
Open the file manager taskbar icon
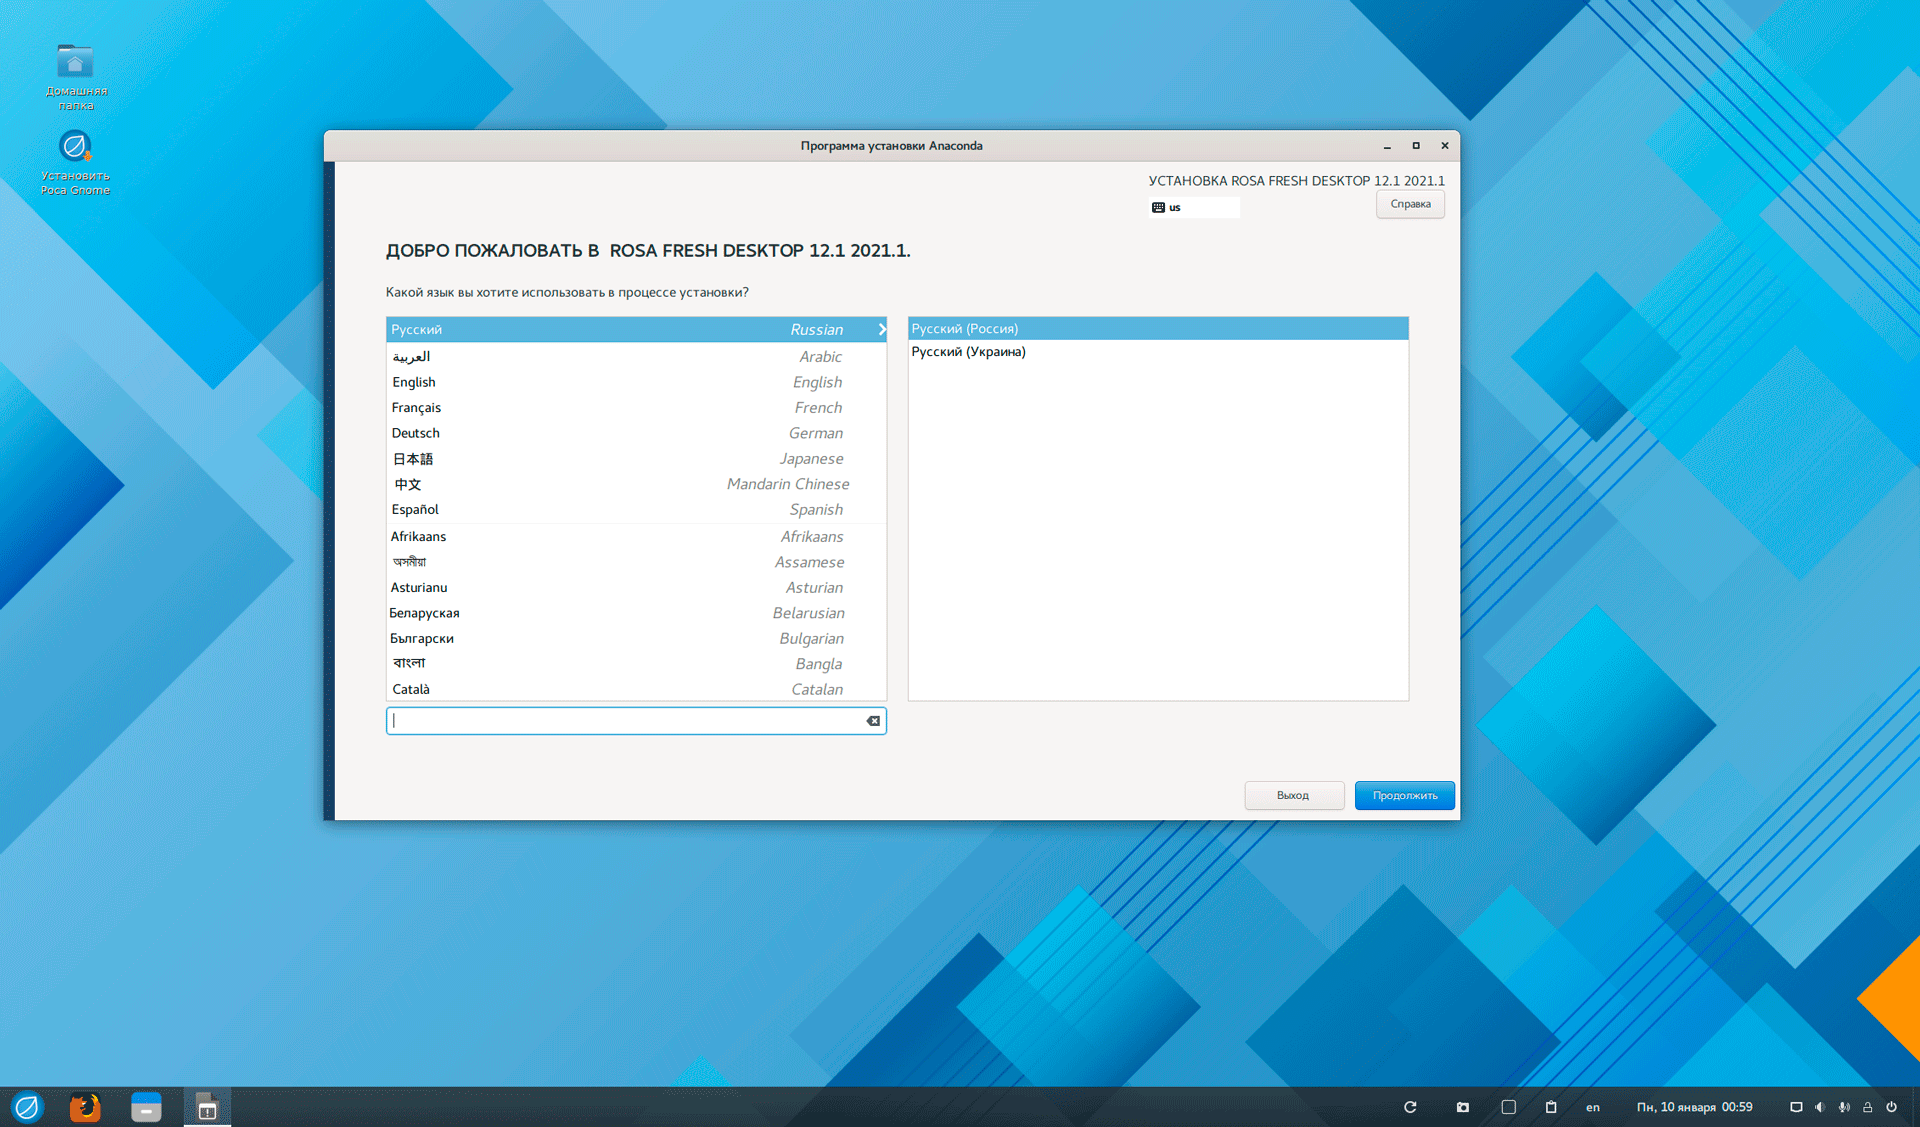pyautogui.click(x=146, y=1107)
